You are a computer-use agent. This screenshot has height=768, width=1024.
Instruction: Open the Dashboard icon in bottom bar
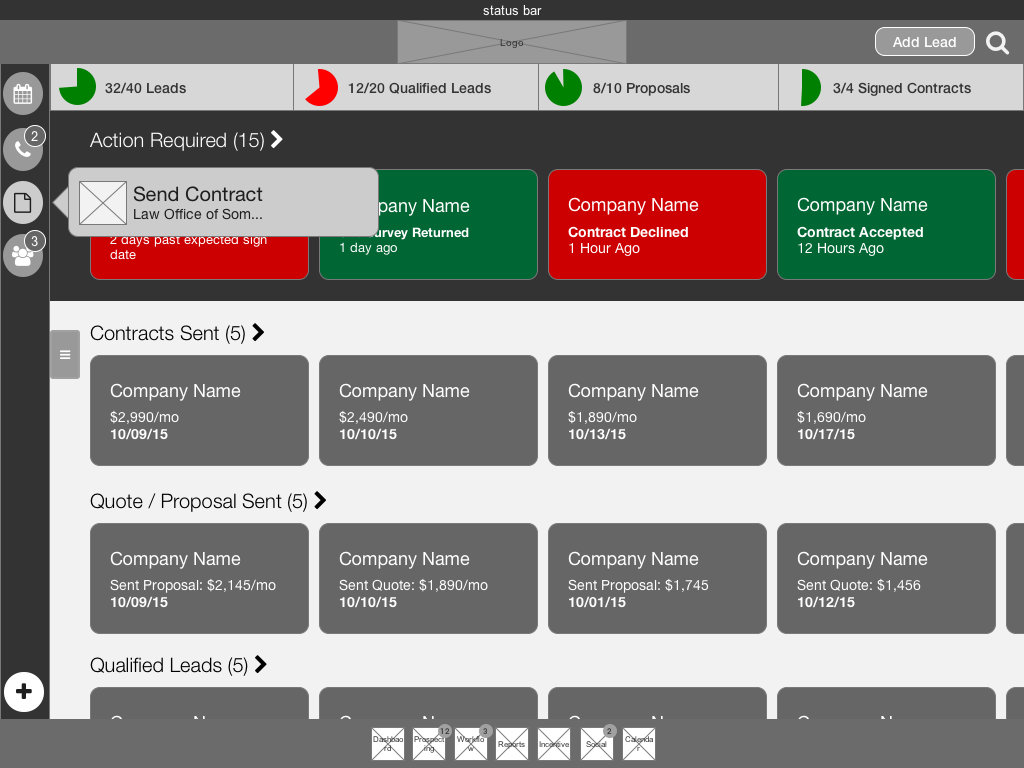pyautogui.click(x=388, y=744)
